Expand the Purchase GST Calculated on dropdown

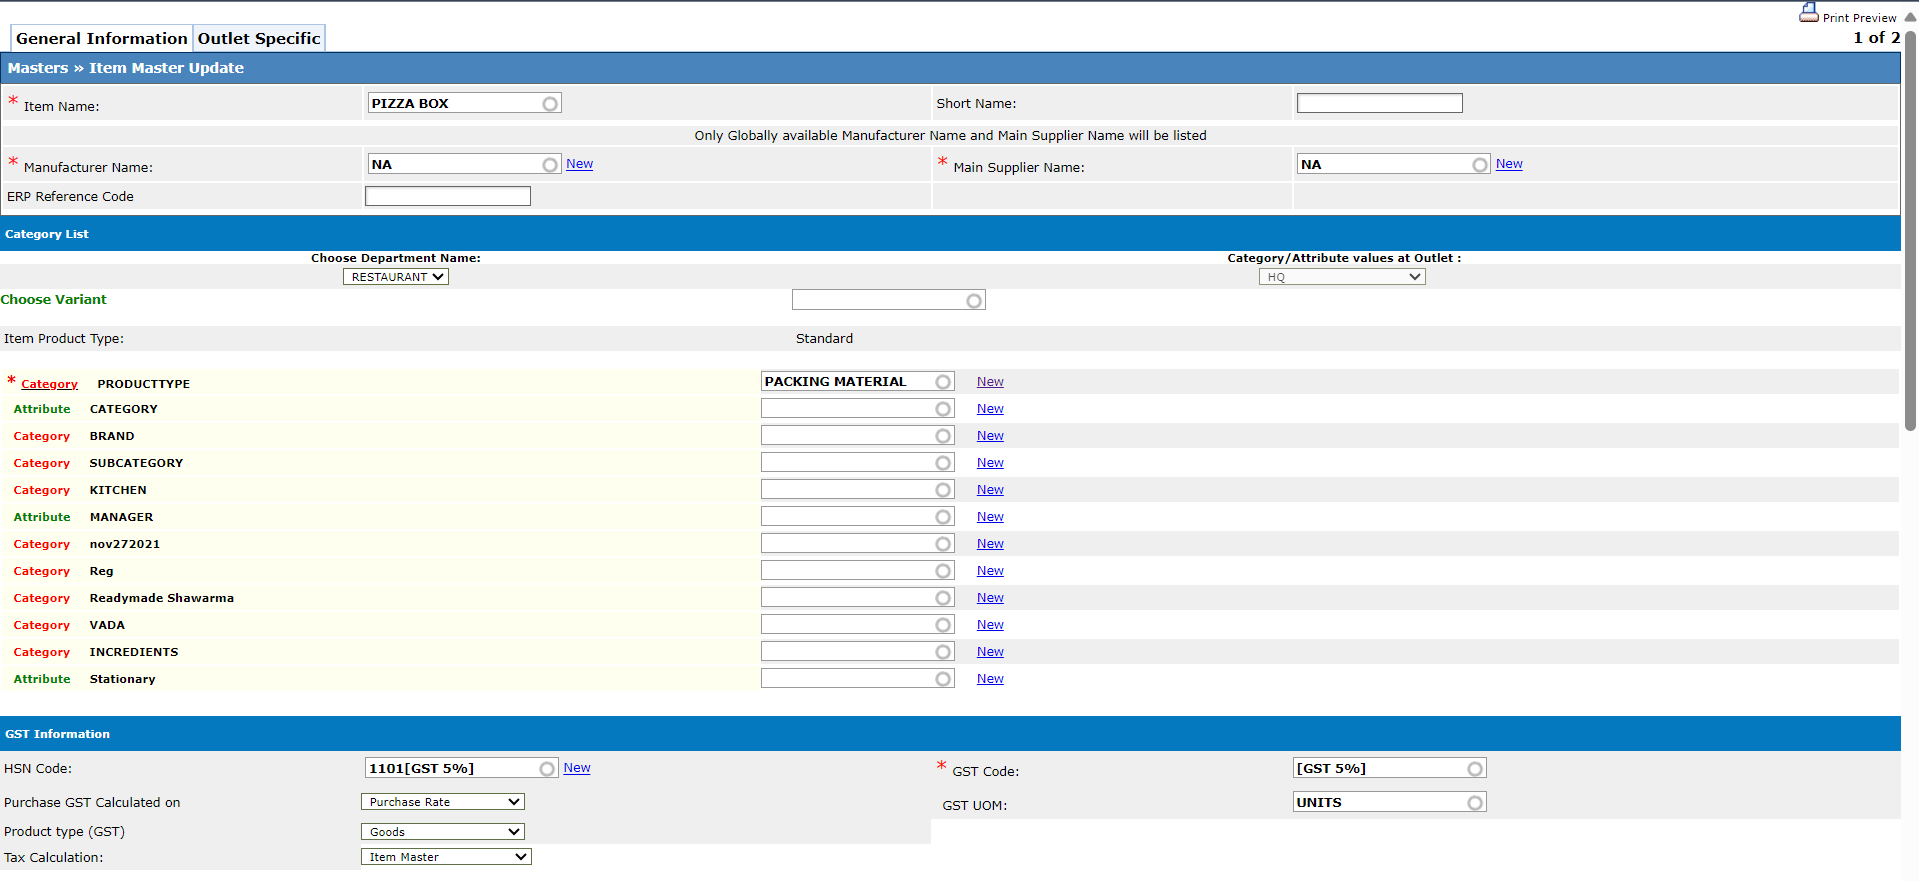[x=442, y=802]
